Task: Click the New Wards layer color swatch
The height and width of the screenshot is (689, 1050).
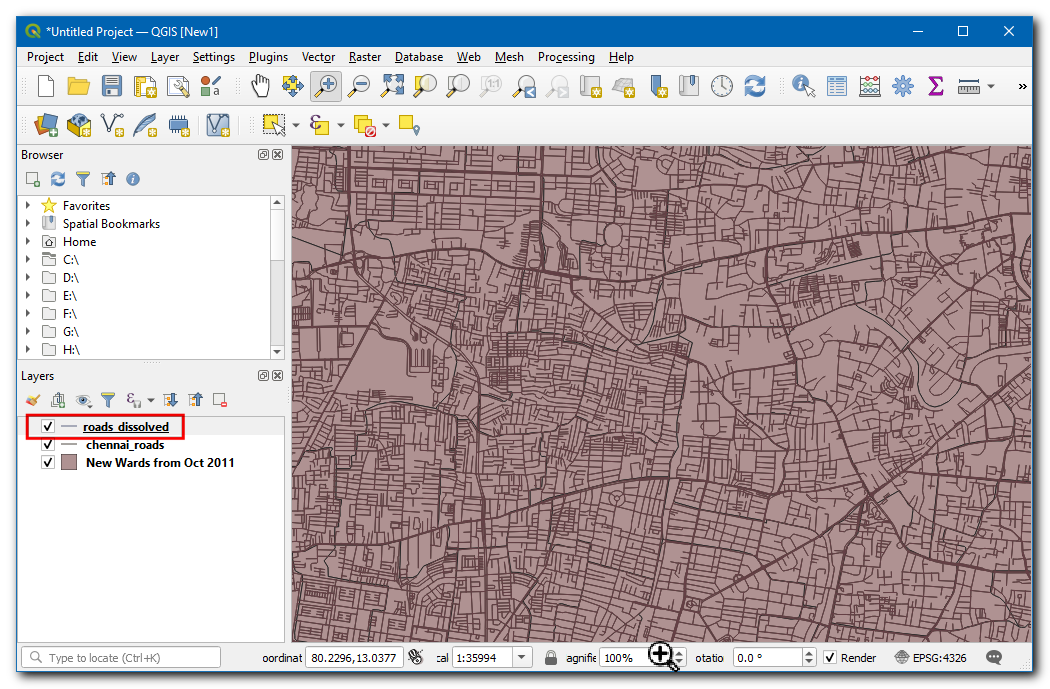Action: coord(69,463)
